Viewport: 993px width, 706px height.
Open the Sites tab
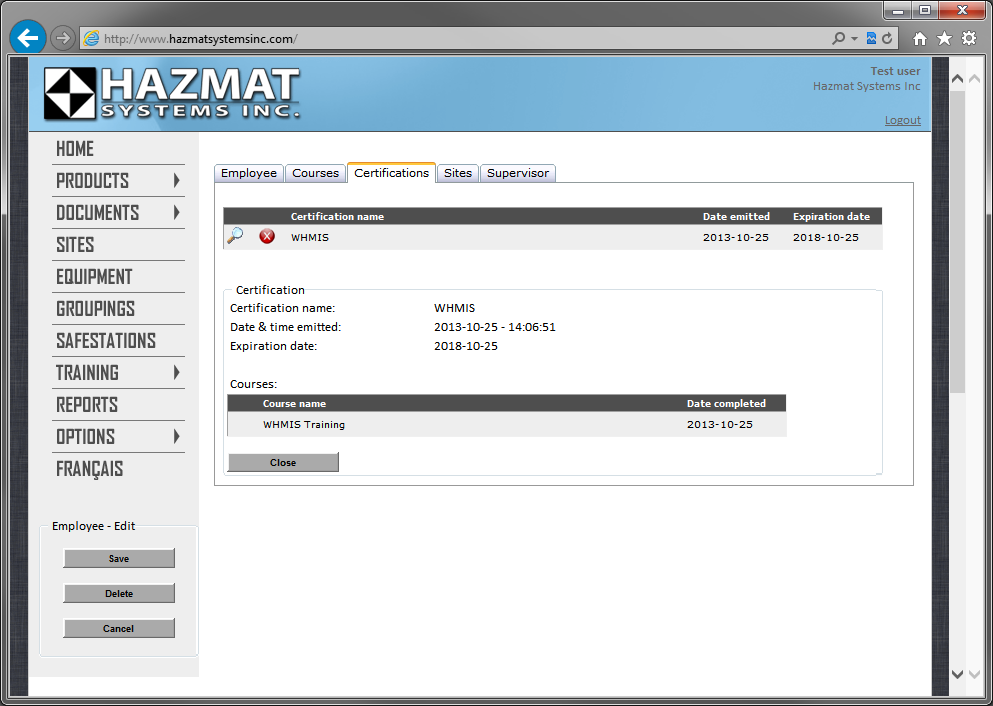pyautogui.click(x=458, y=173)
